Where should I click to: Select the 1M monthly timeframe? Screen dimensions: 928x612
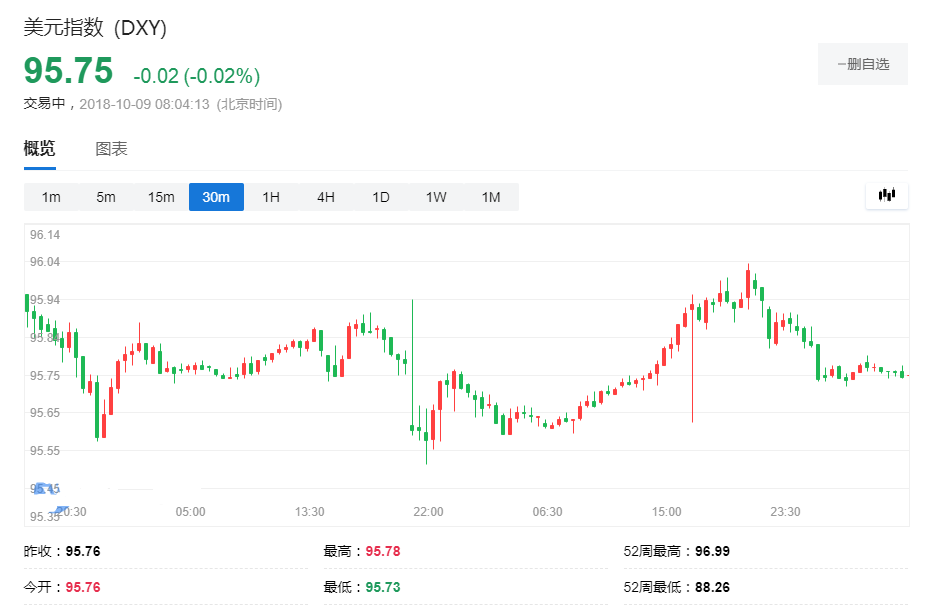(x=491, y=197)
